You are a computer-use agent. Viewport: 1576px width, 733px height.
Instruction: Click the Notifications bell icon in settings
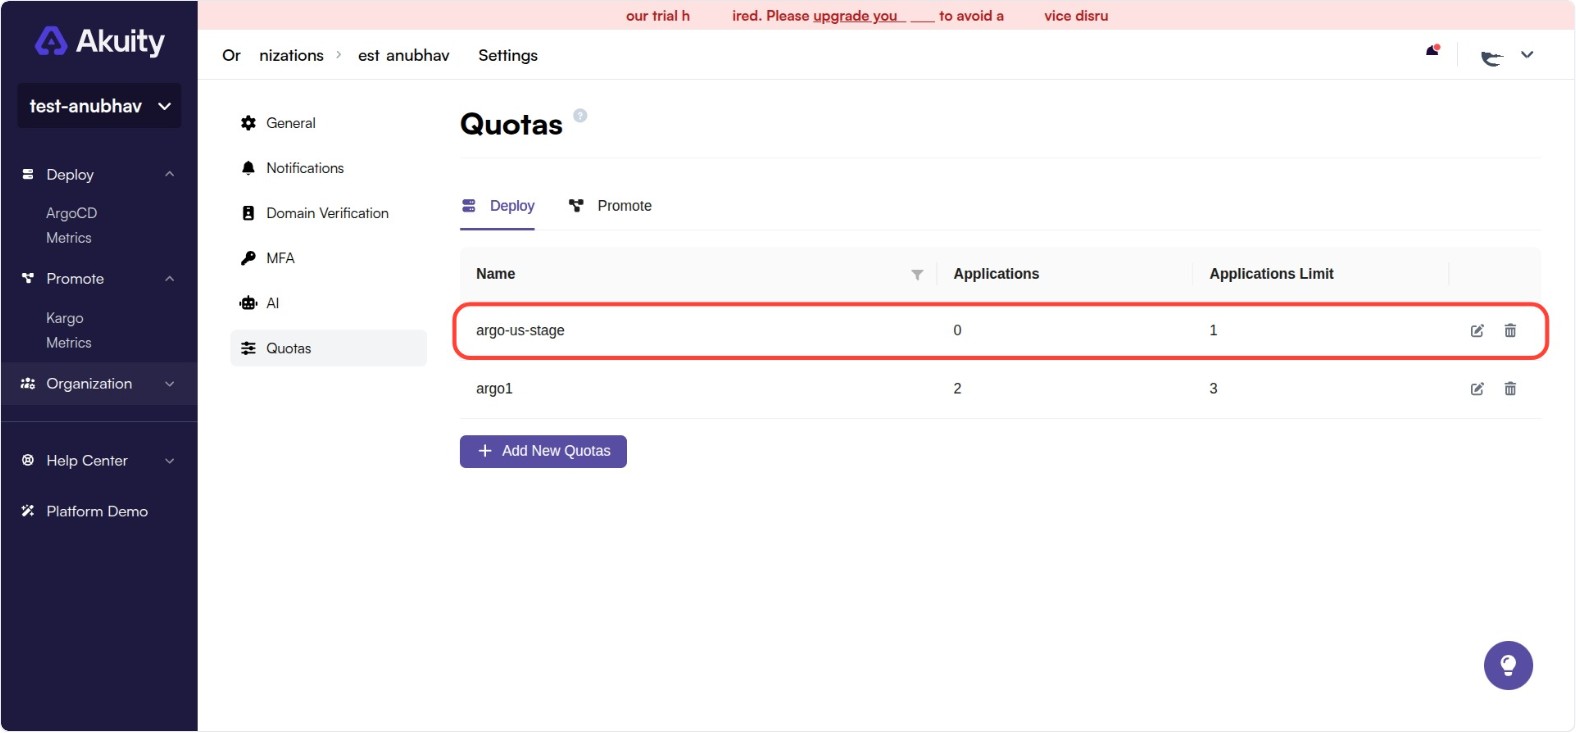(249, 168)
